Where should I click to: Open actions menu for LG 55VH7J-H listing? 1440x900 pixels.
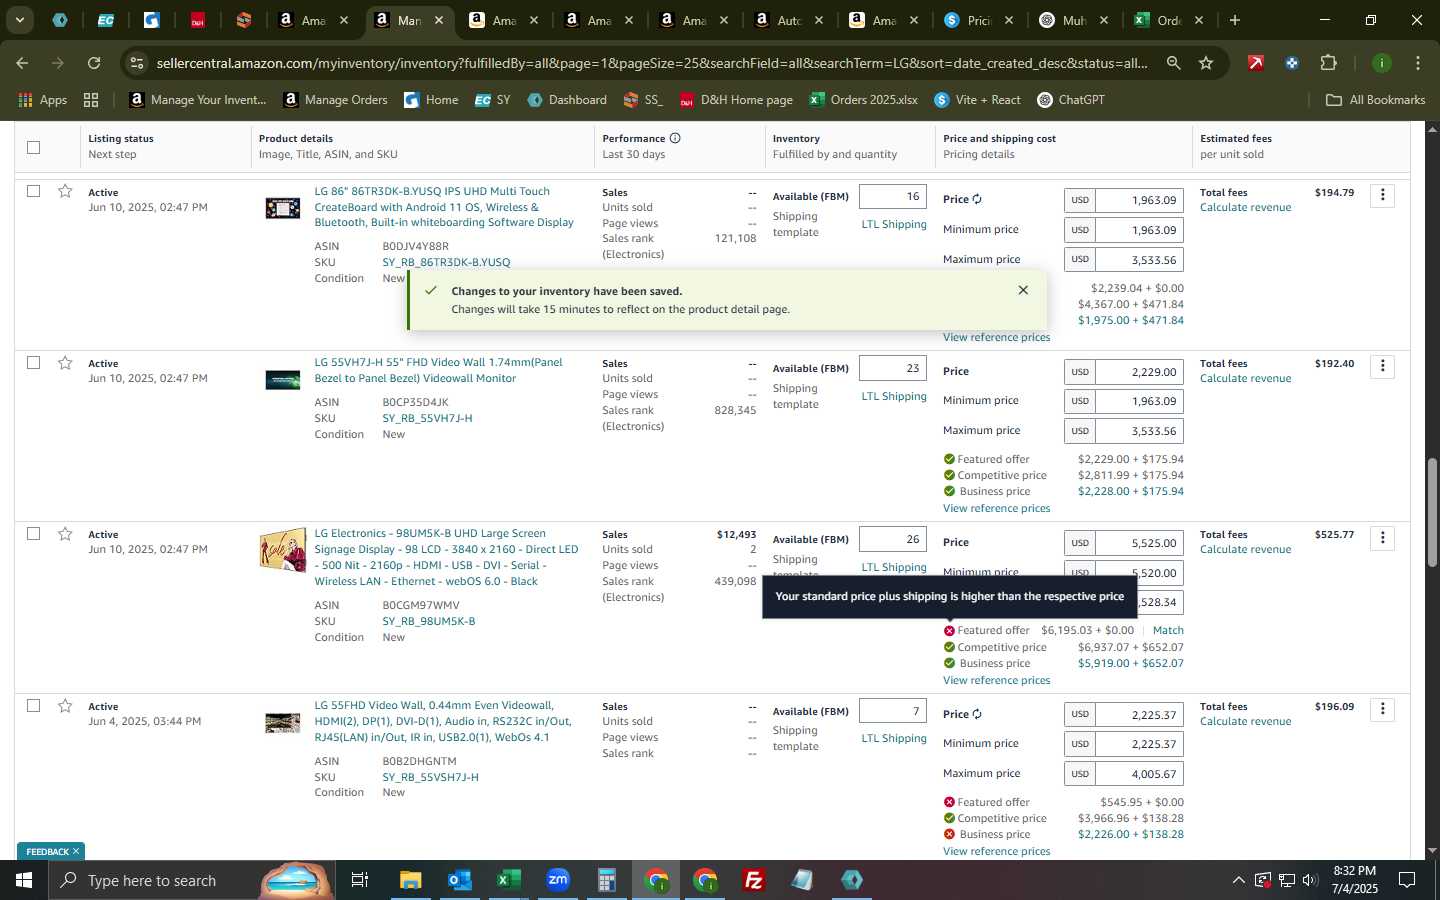pos(1382,366)
